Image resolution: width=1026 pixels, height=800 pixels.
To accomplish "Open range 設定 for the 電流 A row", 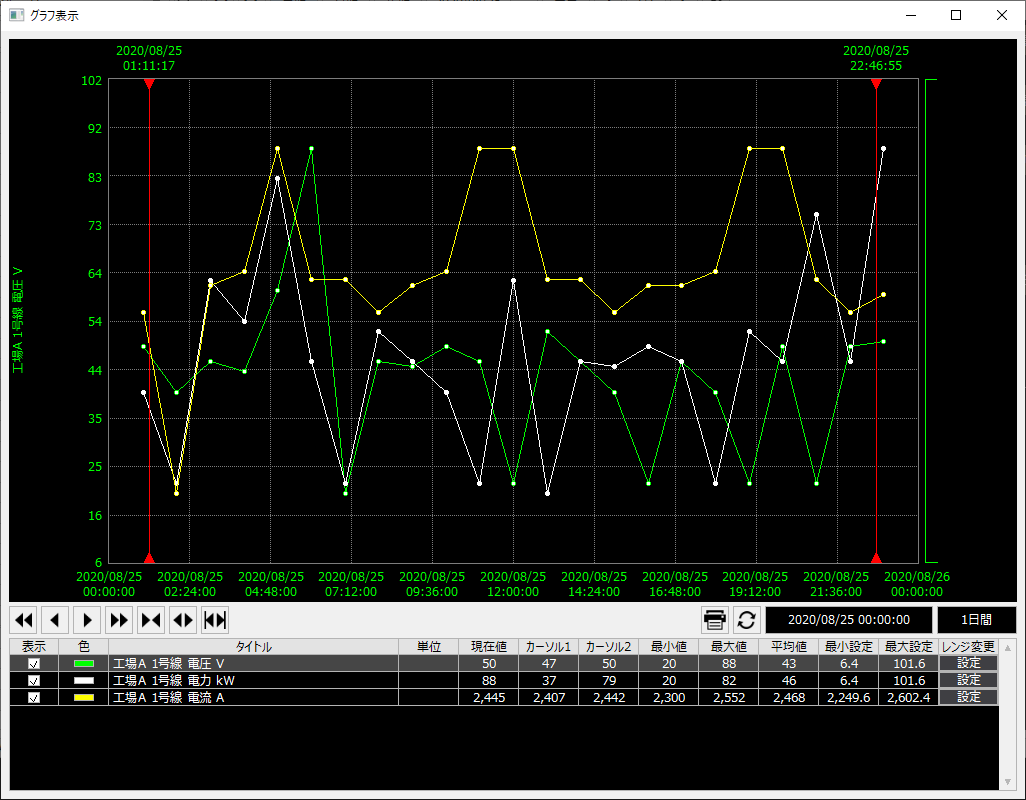I will [x=968, y=698].
